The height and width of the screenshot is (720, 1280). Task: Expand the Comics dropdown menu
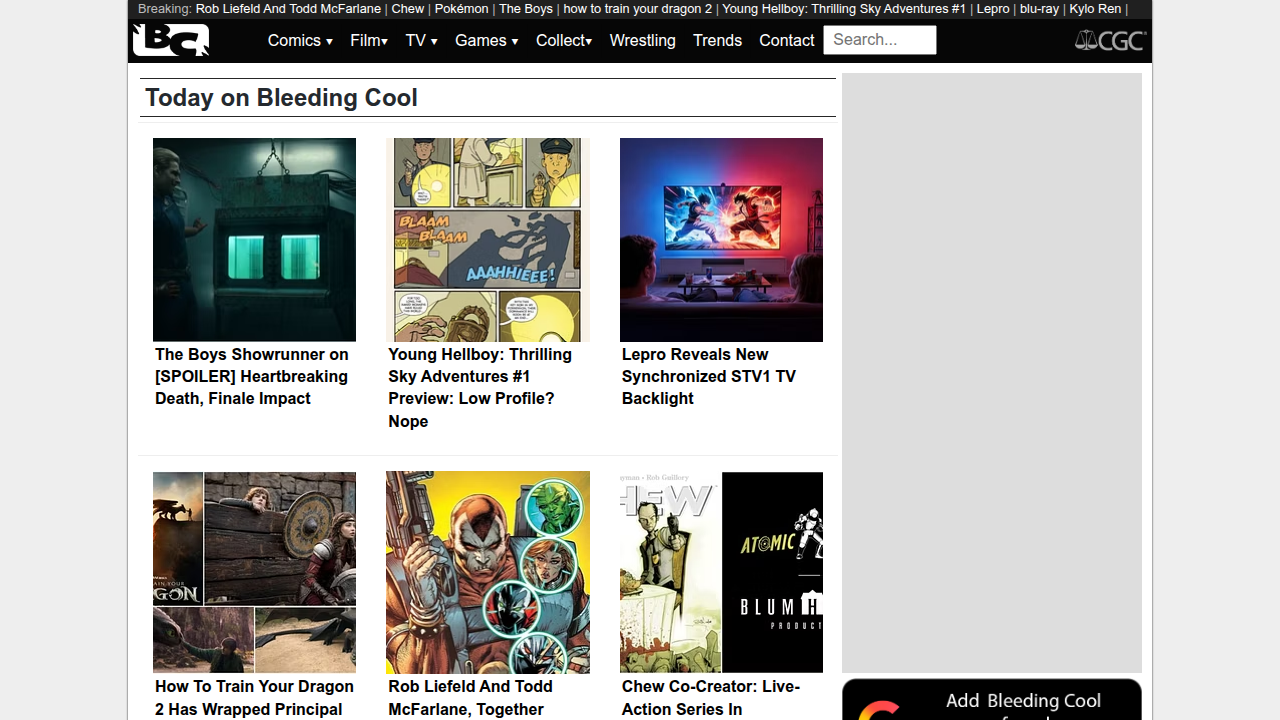click(300, 41)
